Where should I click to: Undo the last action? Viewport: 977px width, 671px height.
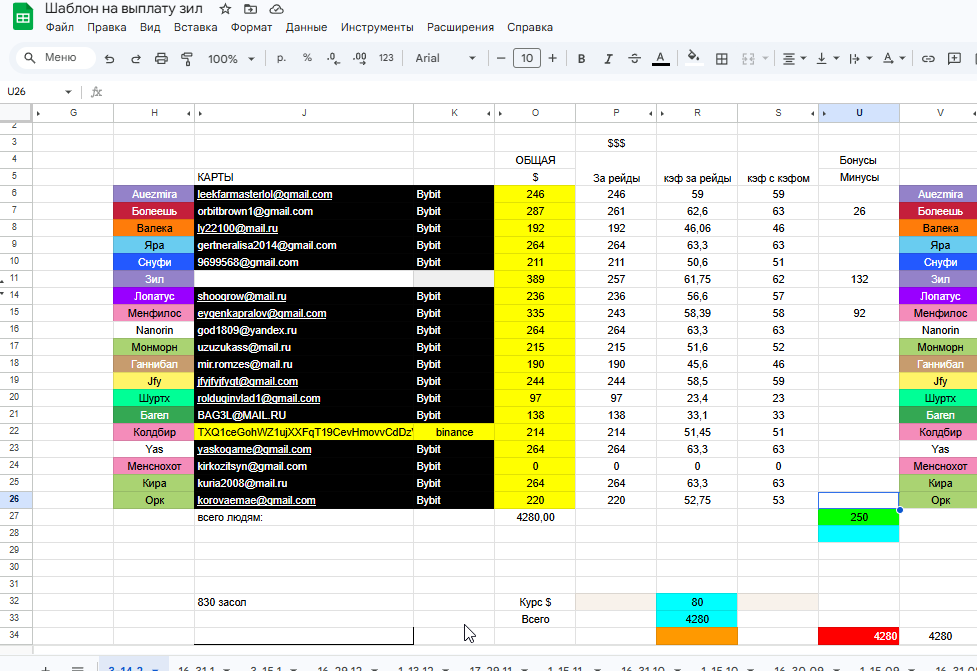tap(110, 59)
